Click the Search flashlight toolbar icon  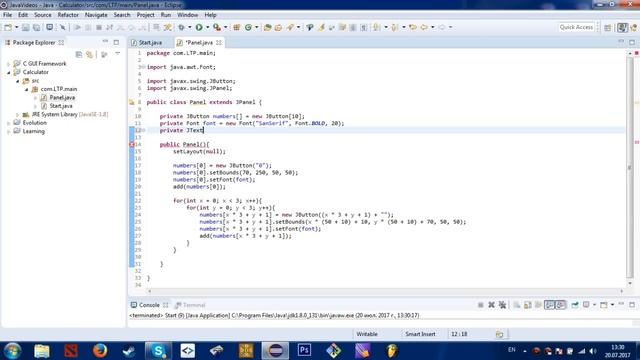point(290,27)
